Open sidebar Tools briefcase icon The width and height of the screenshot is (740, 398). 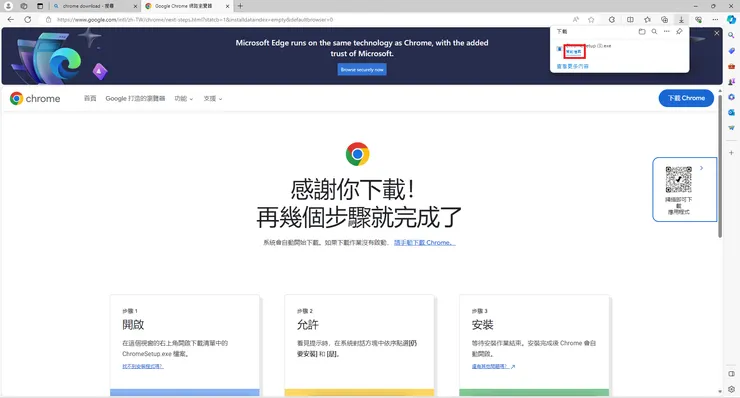(x=731, y=66)
